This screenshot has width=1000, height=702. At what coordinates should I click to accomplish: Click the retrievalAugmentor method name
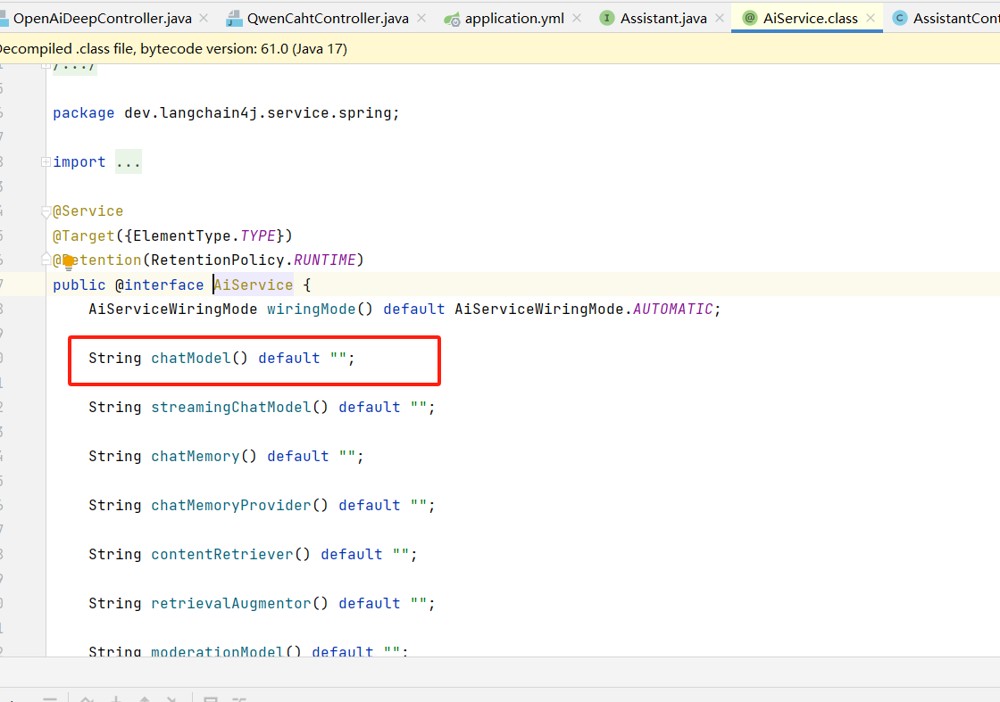click(231, 604)
